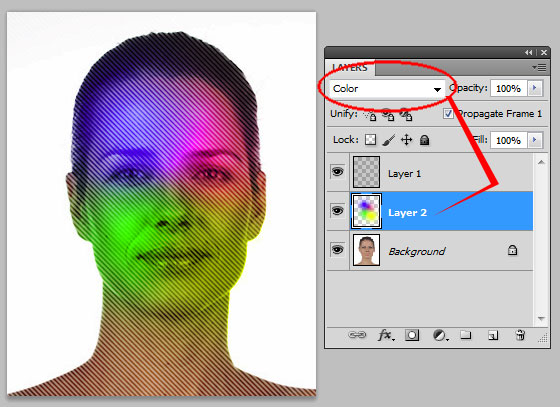
Task: Toggle Background layer visibility
Action: point(338,249)
